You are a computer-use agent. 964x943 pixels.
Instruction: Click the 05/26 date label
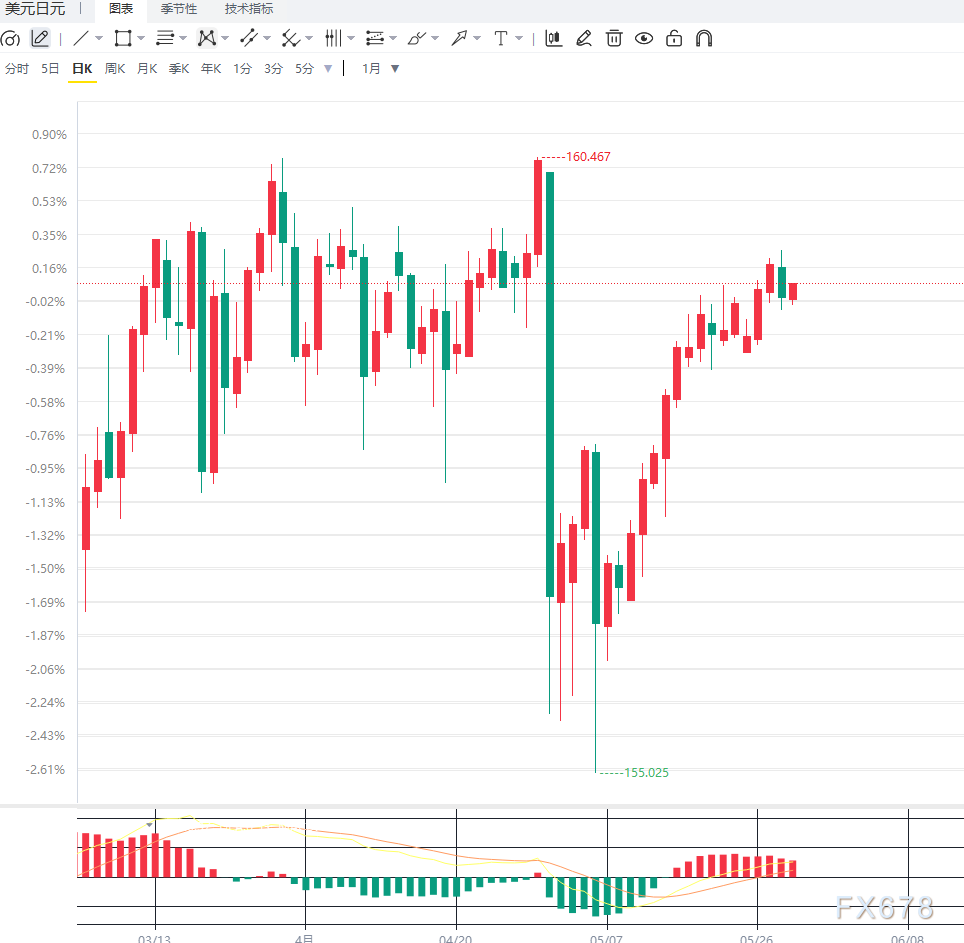pos(756,939)
